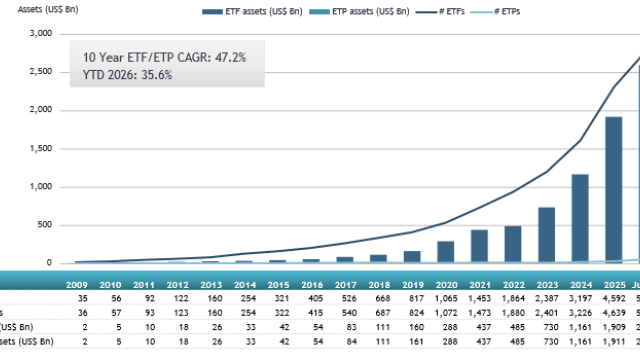This screenshot has width=640, height=360.
Task: Select the # ETPs legend label
Action: pos(507,12)
